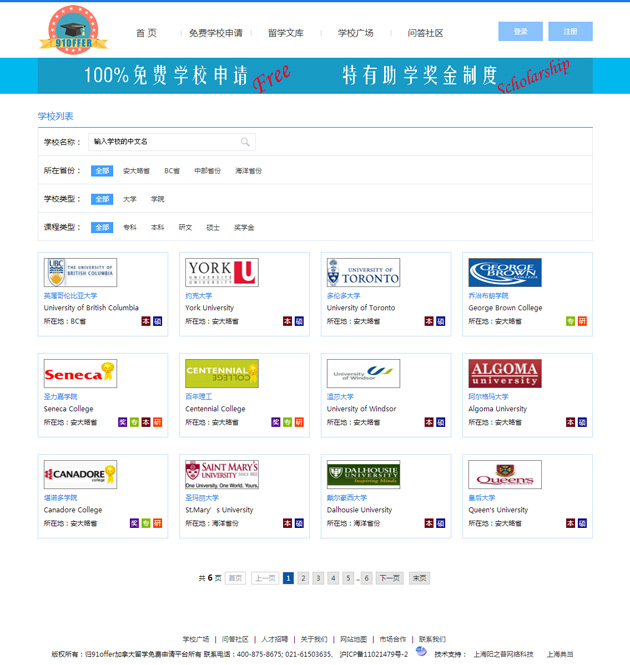Image resolution: width=630 pixels, height=665 pixels.
Task: Filter province by 海洋省份
Action: click(249, 171)
